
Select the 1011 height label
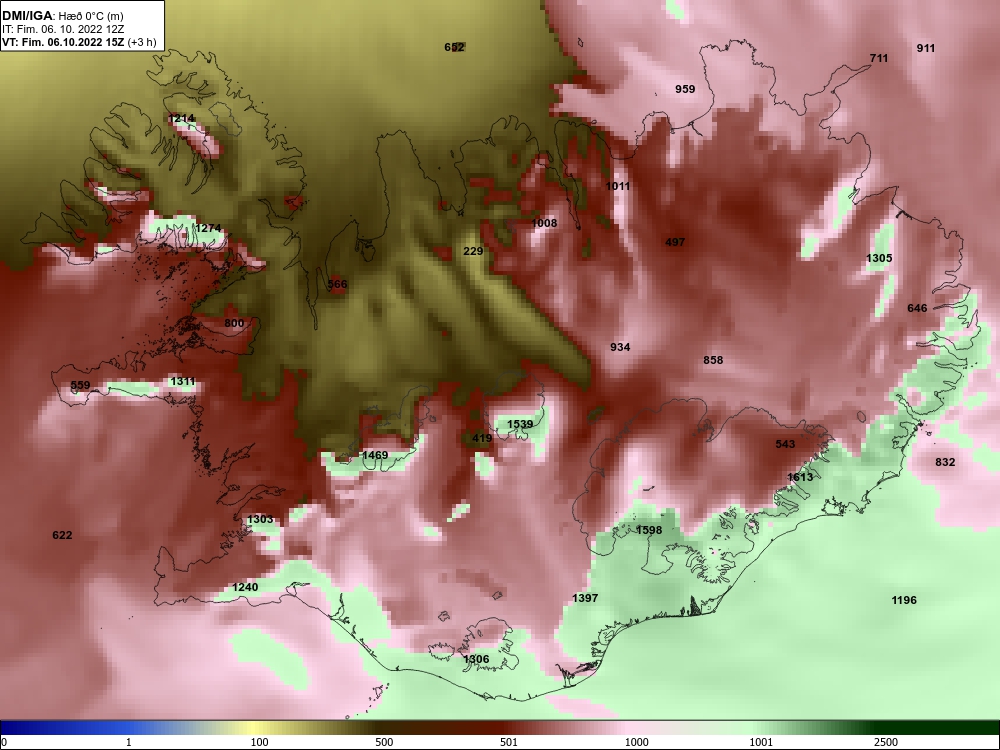coord(617,186)
